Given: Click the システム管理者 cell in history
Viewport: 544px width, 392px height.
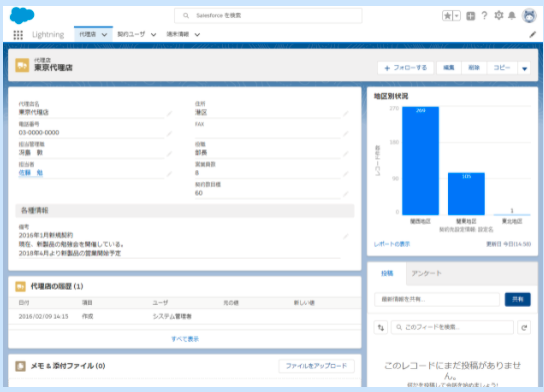Looking at the screenshot, I should (172, 316).
